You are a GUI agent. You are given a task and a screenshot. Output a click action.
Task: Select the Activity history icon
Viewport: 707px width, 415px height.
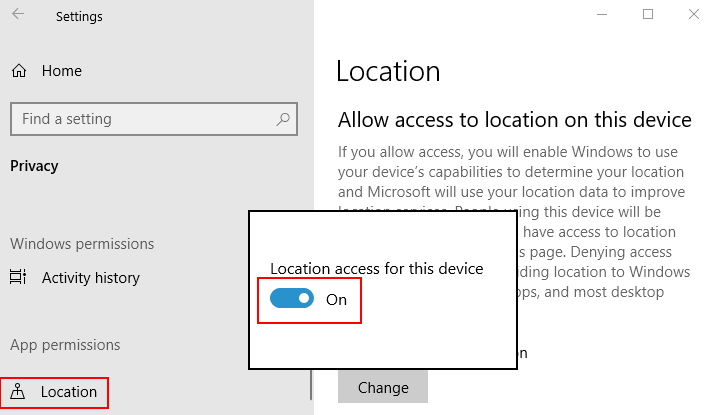tap(18, 277)
